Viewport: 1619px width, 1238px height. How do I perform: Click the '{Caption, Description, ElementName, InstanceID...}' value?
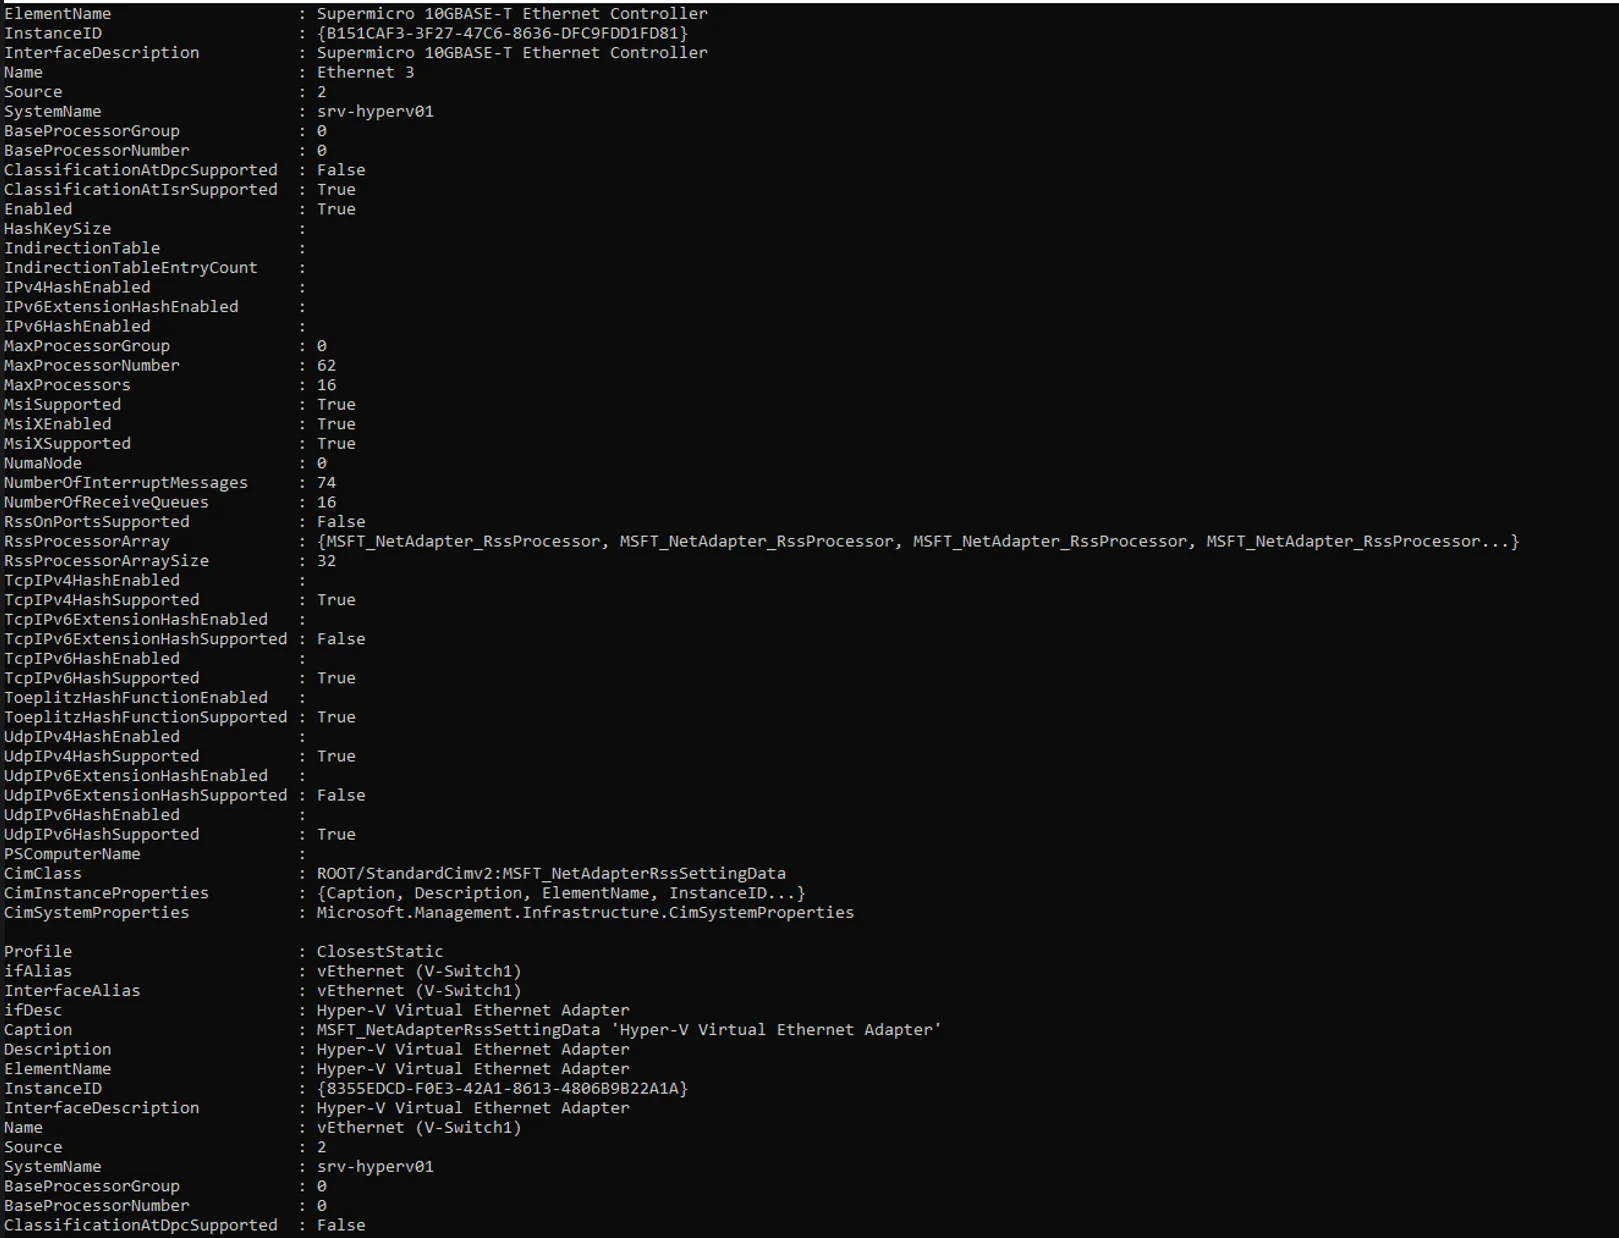(561, 892)
